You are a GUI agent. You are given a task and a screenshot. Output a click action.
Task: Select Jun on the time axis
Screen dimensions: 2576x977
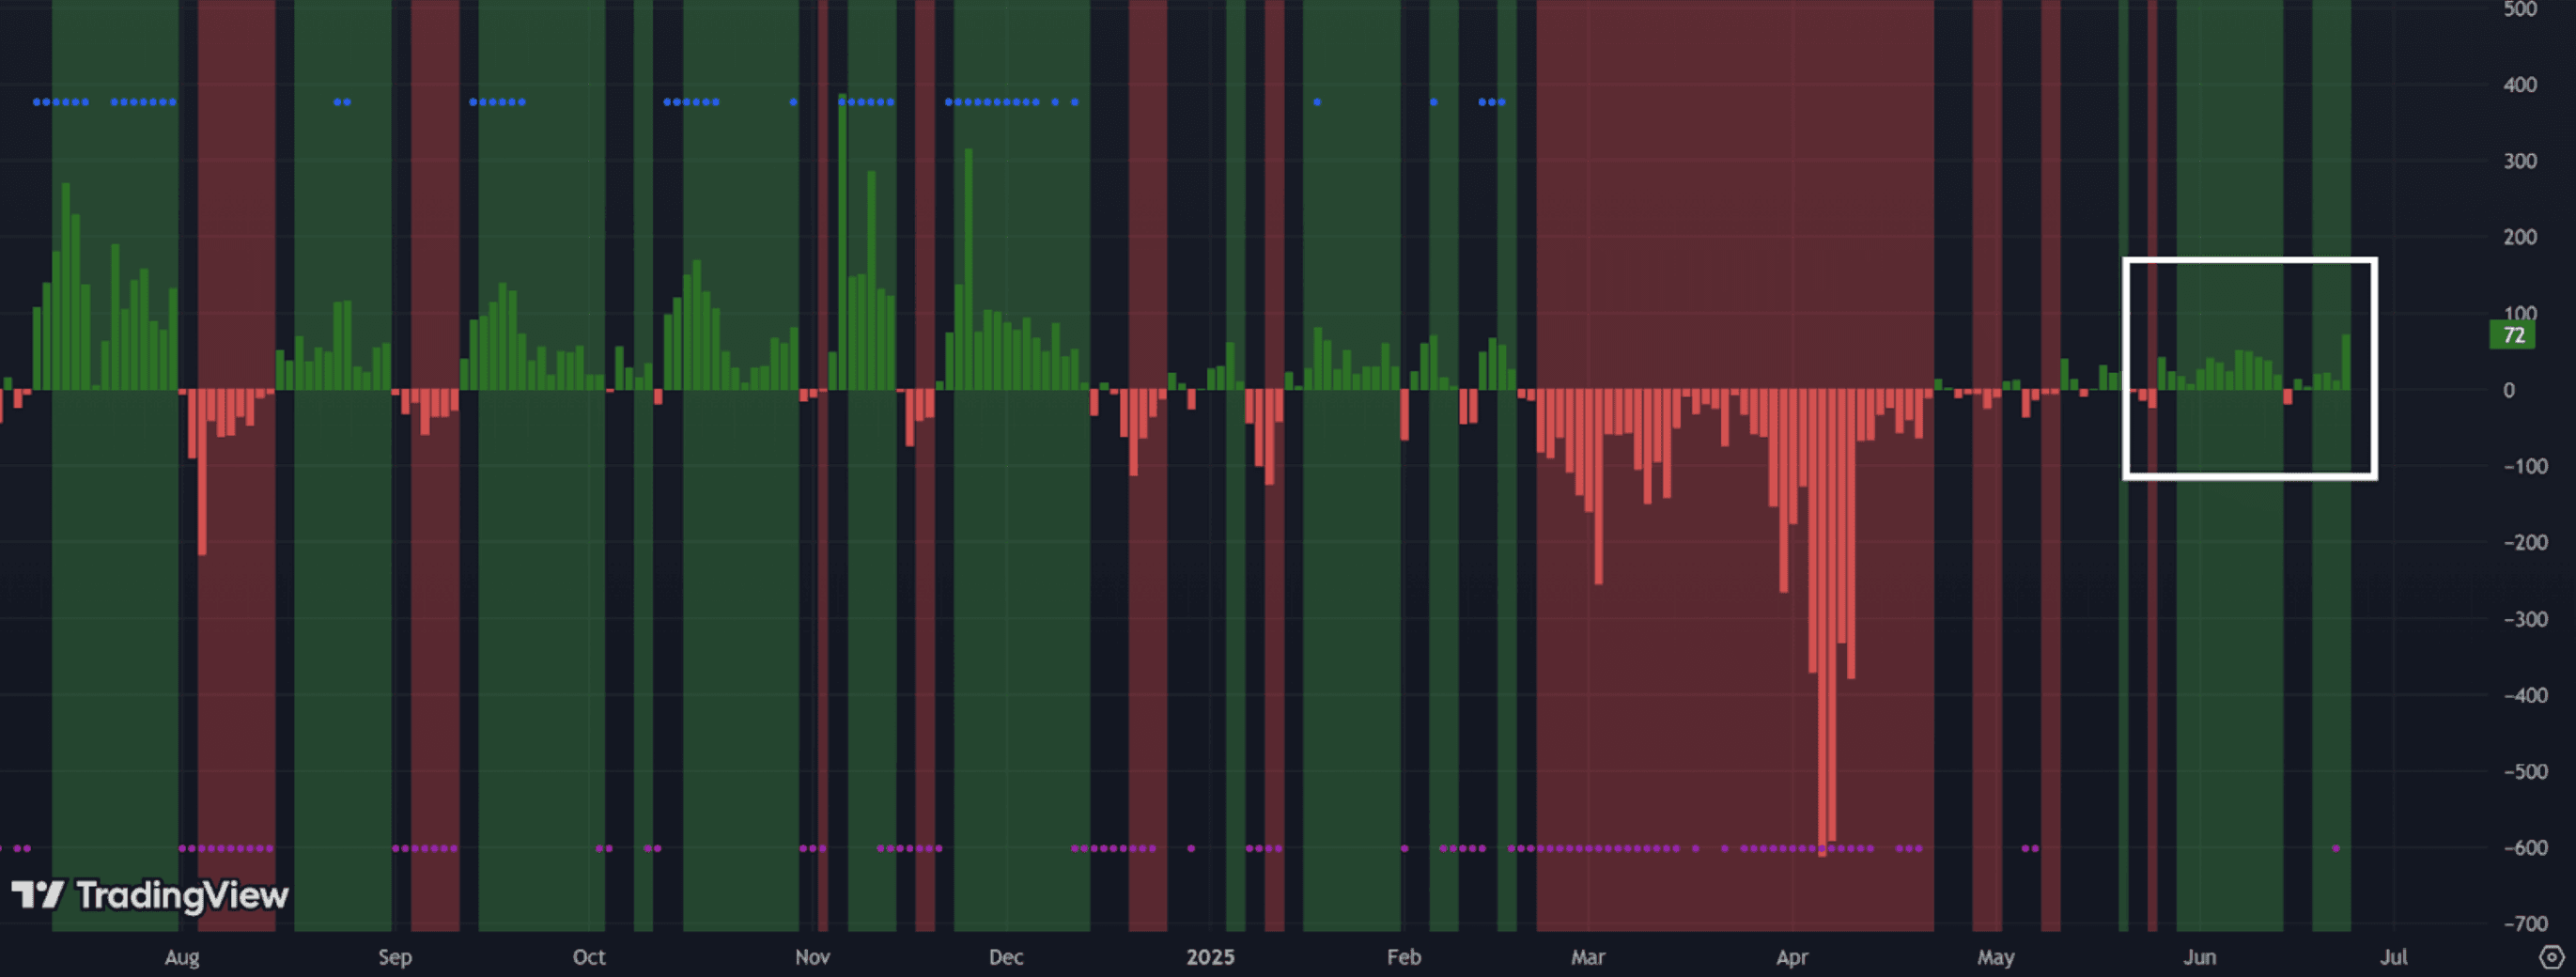(2199, 957)
